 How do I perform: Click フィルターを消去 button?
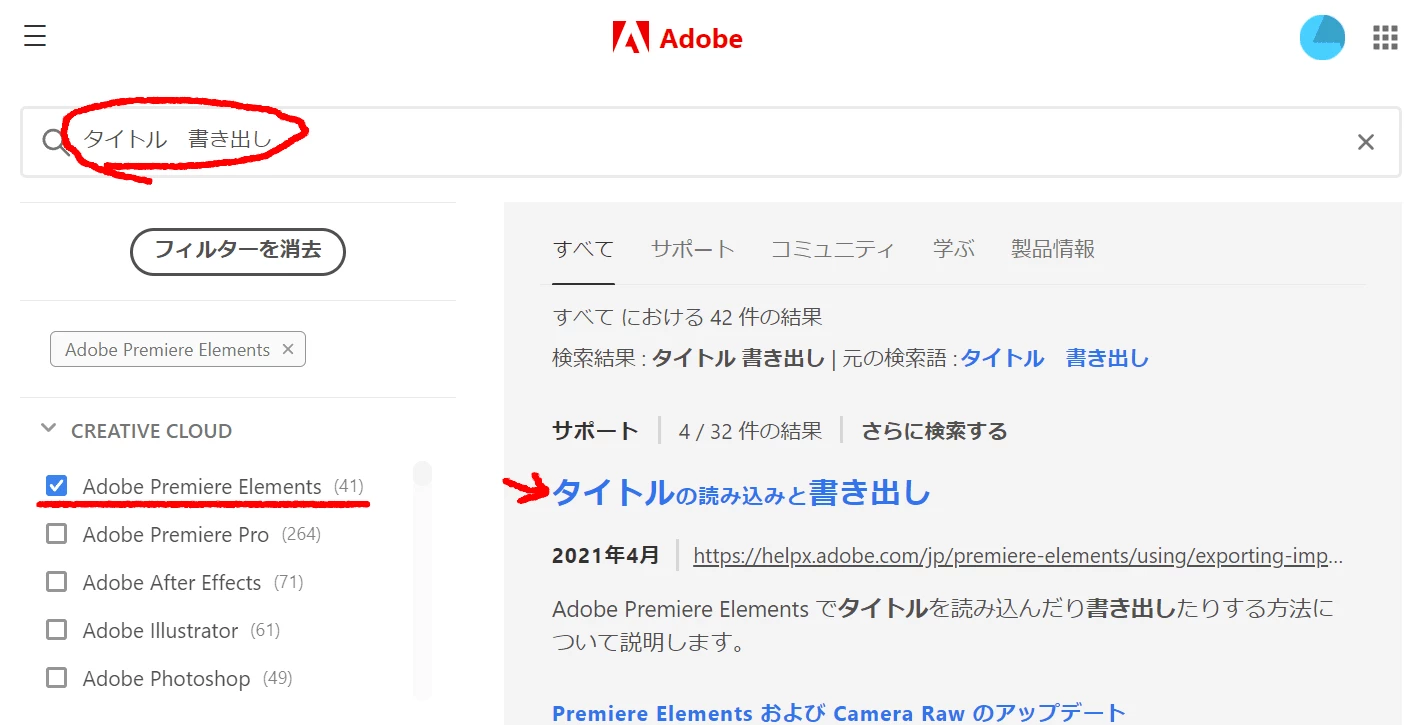[x=238, y=251]
